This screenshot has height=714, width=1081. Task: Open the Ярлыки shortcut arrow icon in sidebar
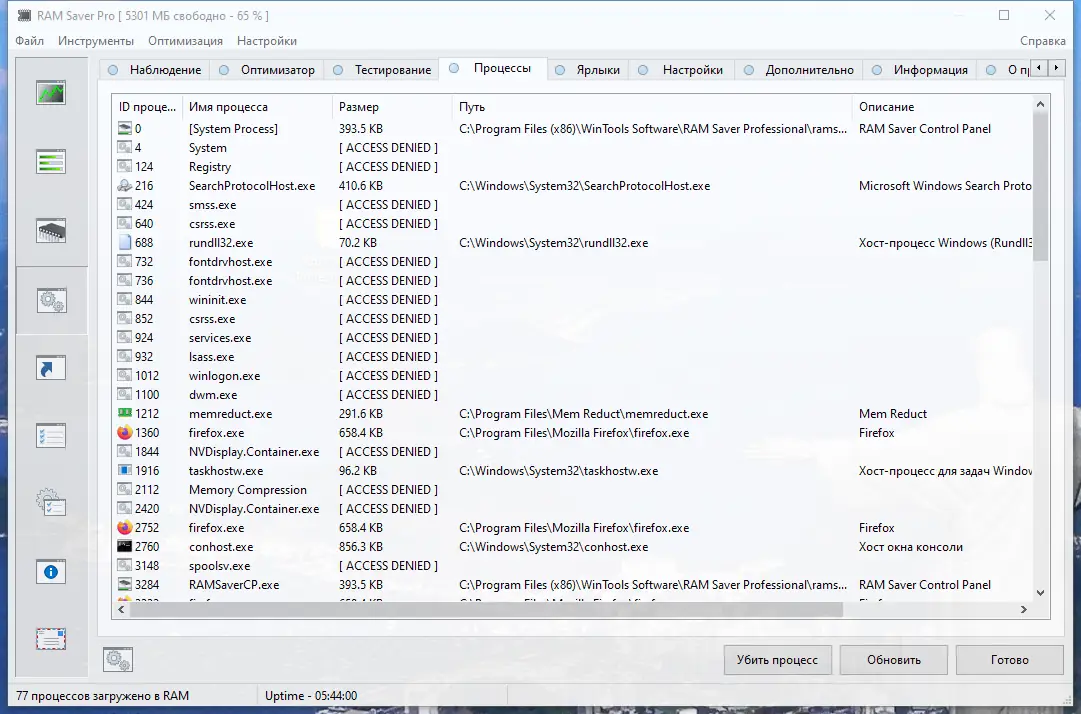51,367
